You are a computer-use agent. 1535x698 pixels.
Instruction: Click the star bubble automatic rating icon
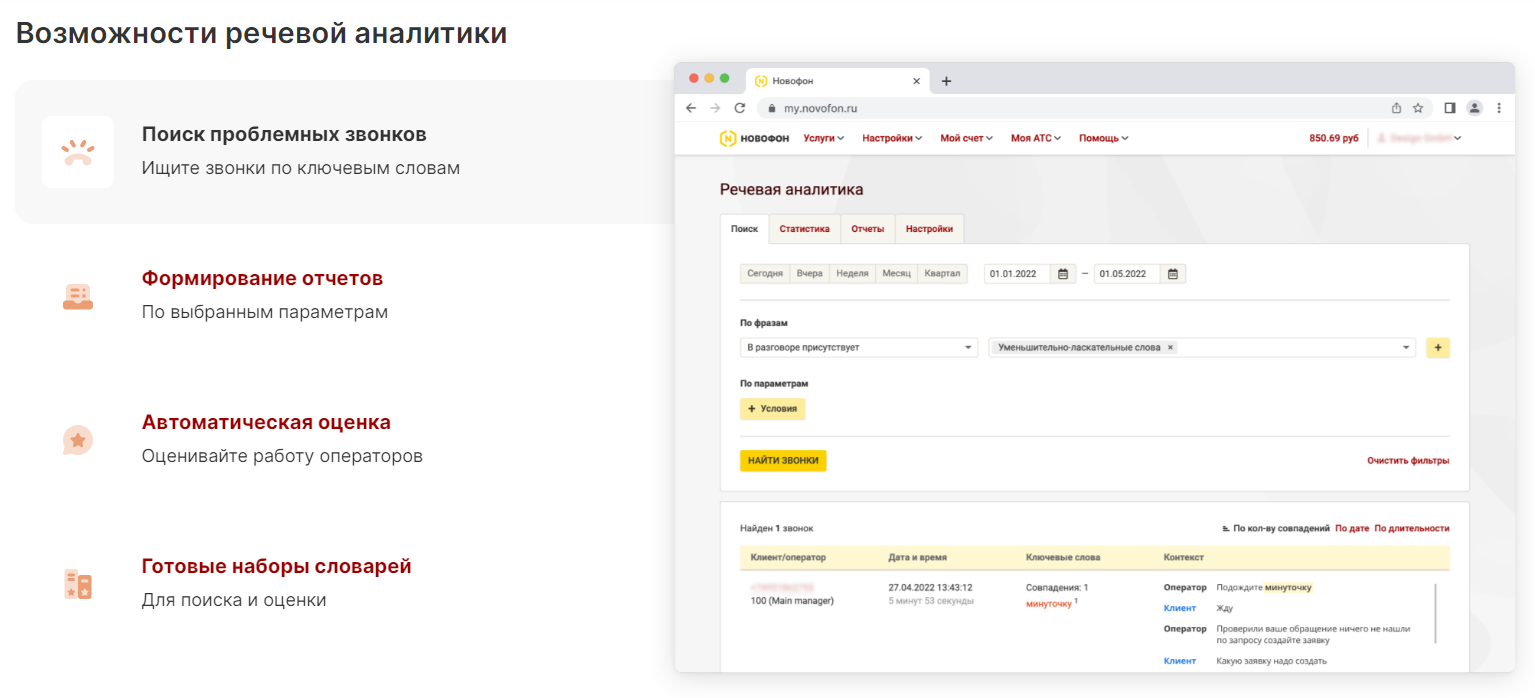coord(77,440)
